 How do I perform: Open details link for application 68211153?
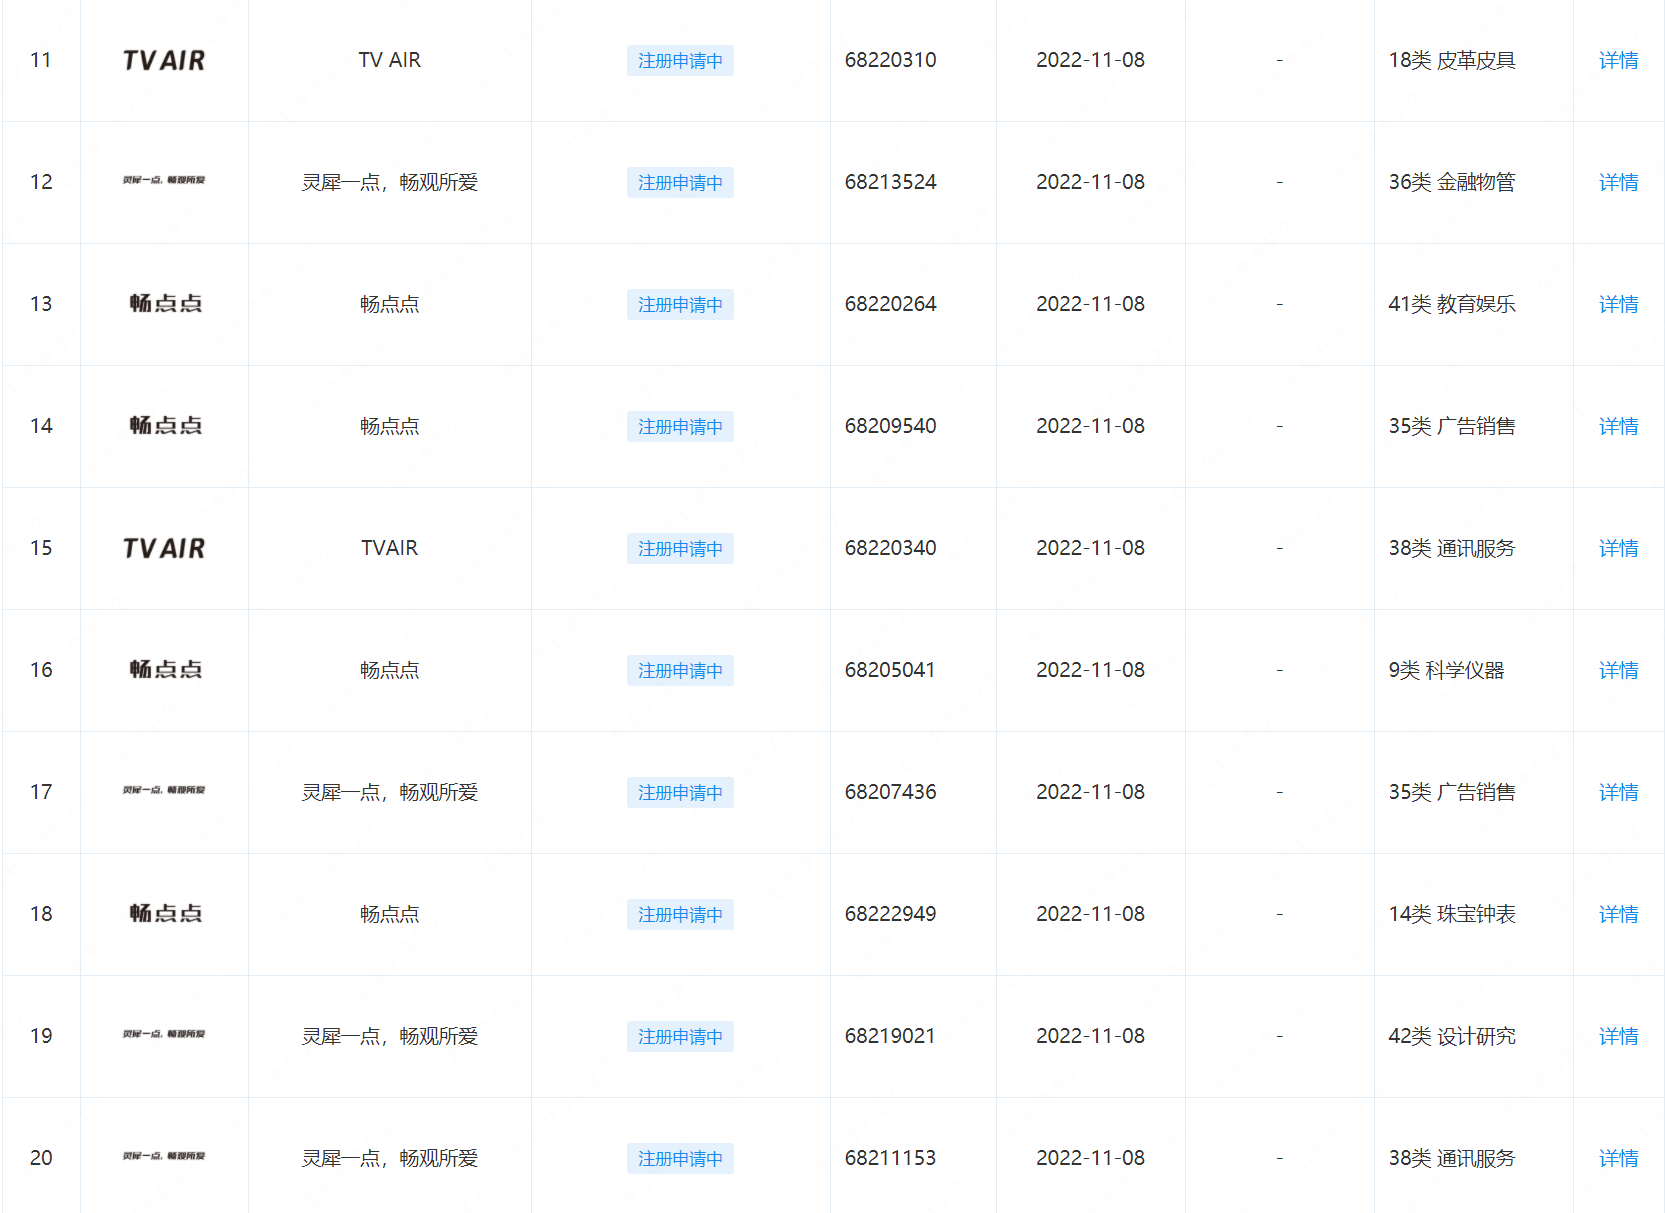[1618, 1159]
